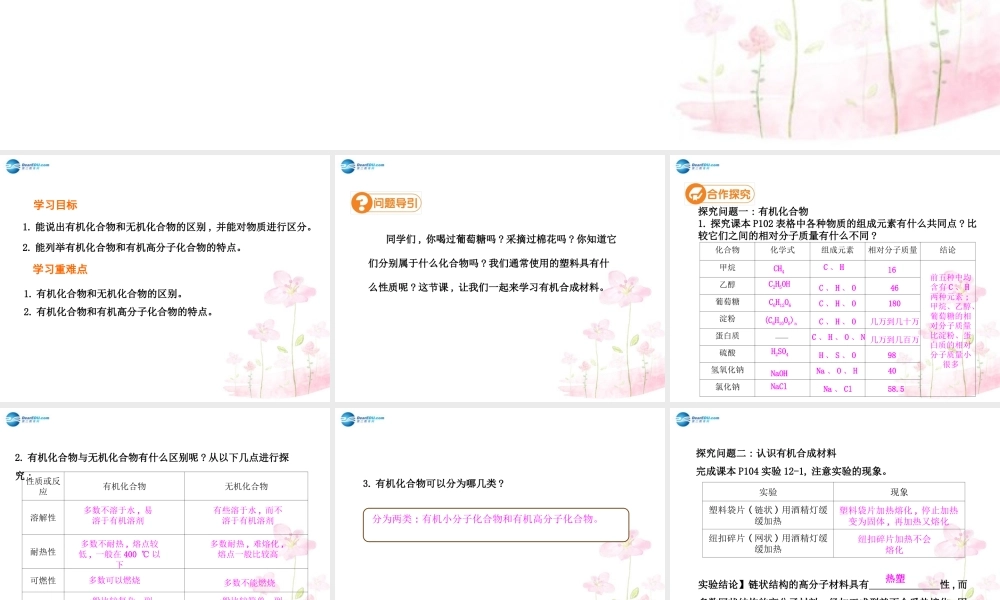Click objective line 能说出有机化合物和无机化合物的区别
1000x600 pixels.
pyautogui.click(x=168, y=226)
